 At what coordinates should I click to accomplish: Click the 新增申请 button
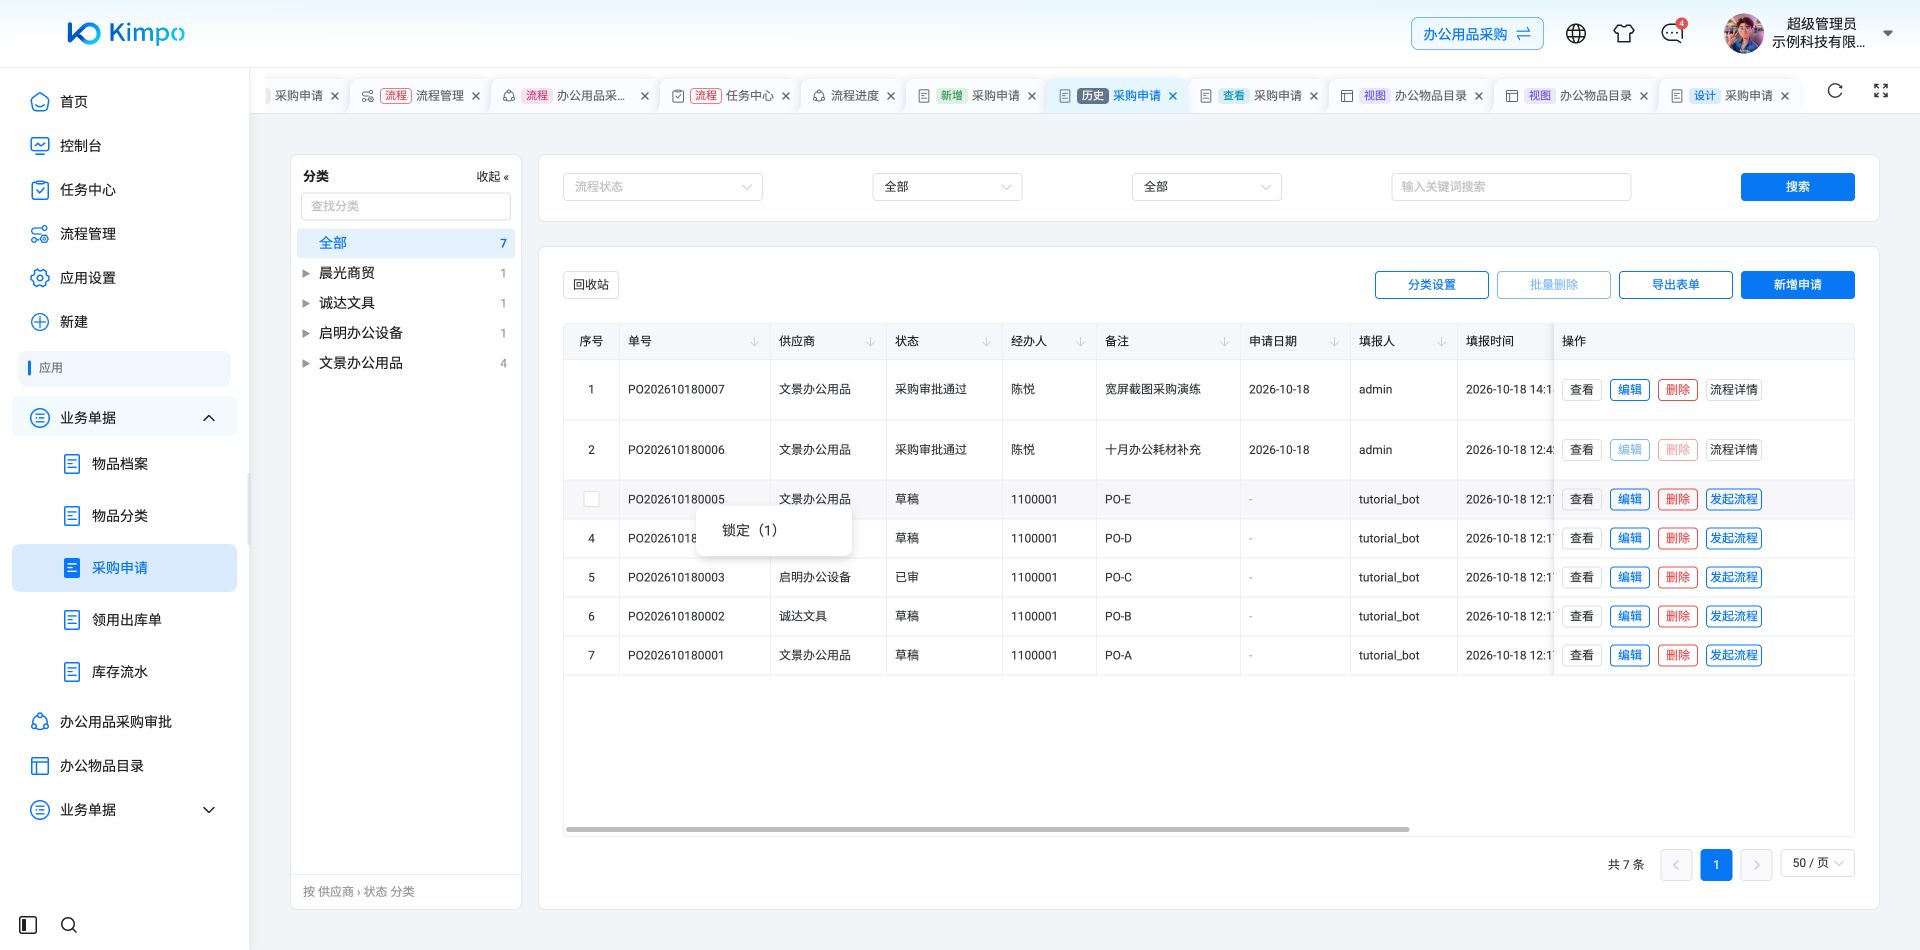click(x=1797, y=285)
